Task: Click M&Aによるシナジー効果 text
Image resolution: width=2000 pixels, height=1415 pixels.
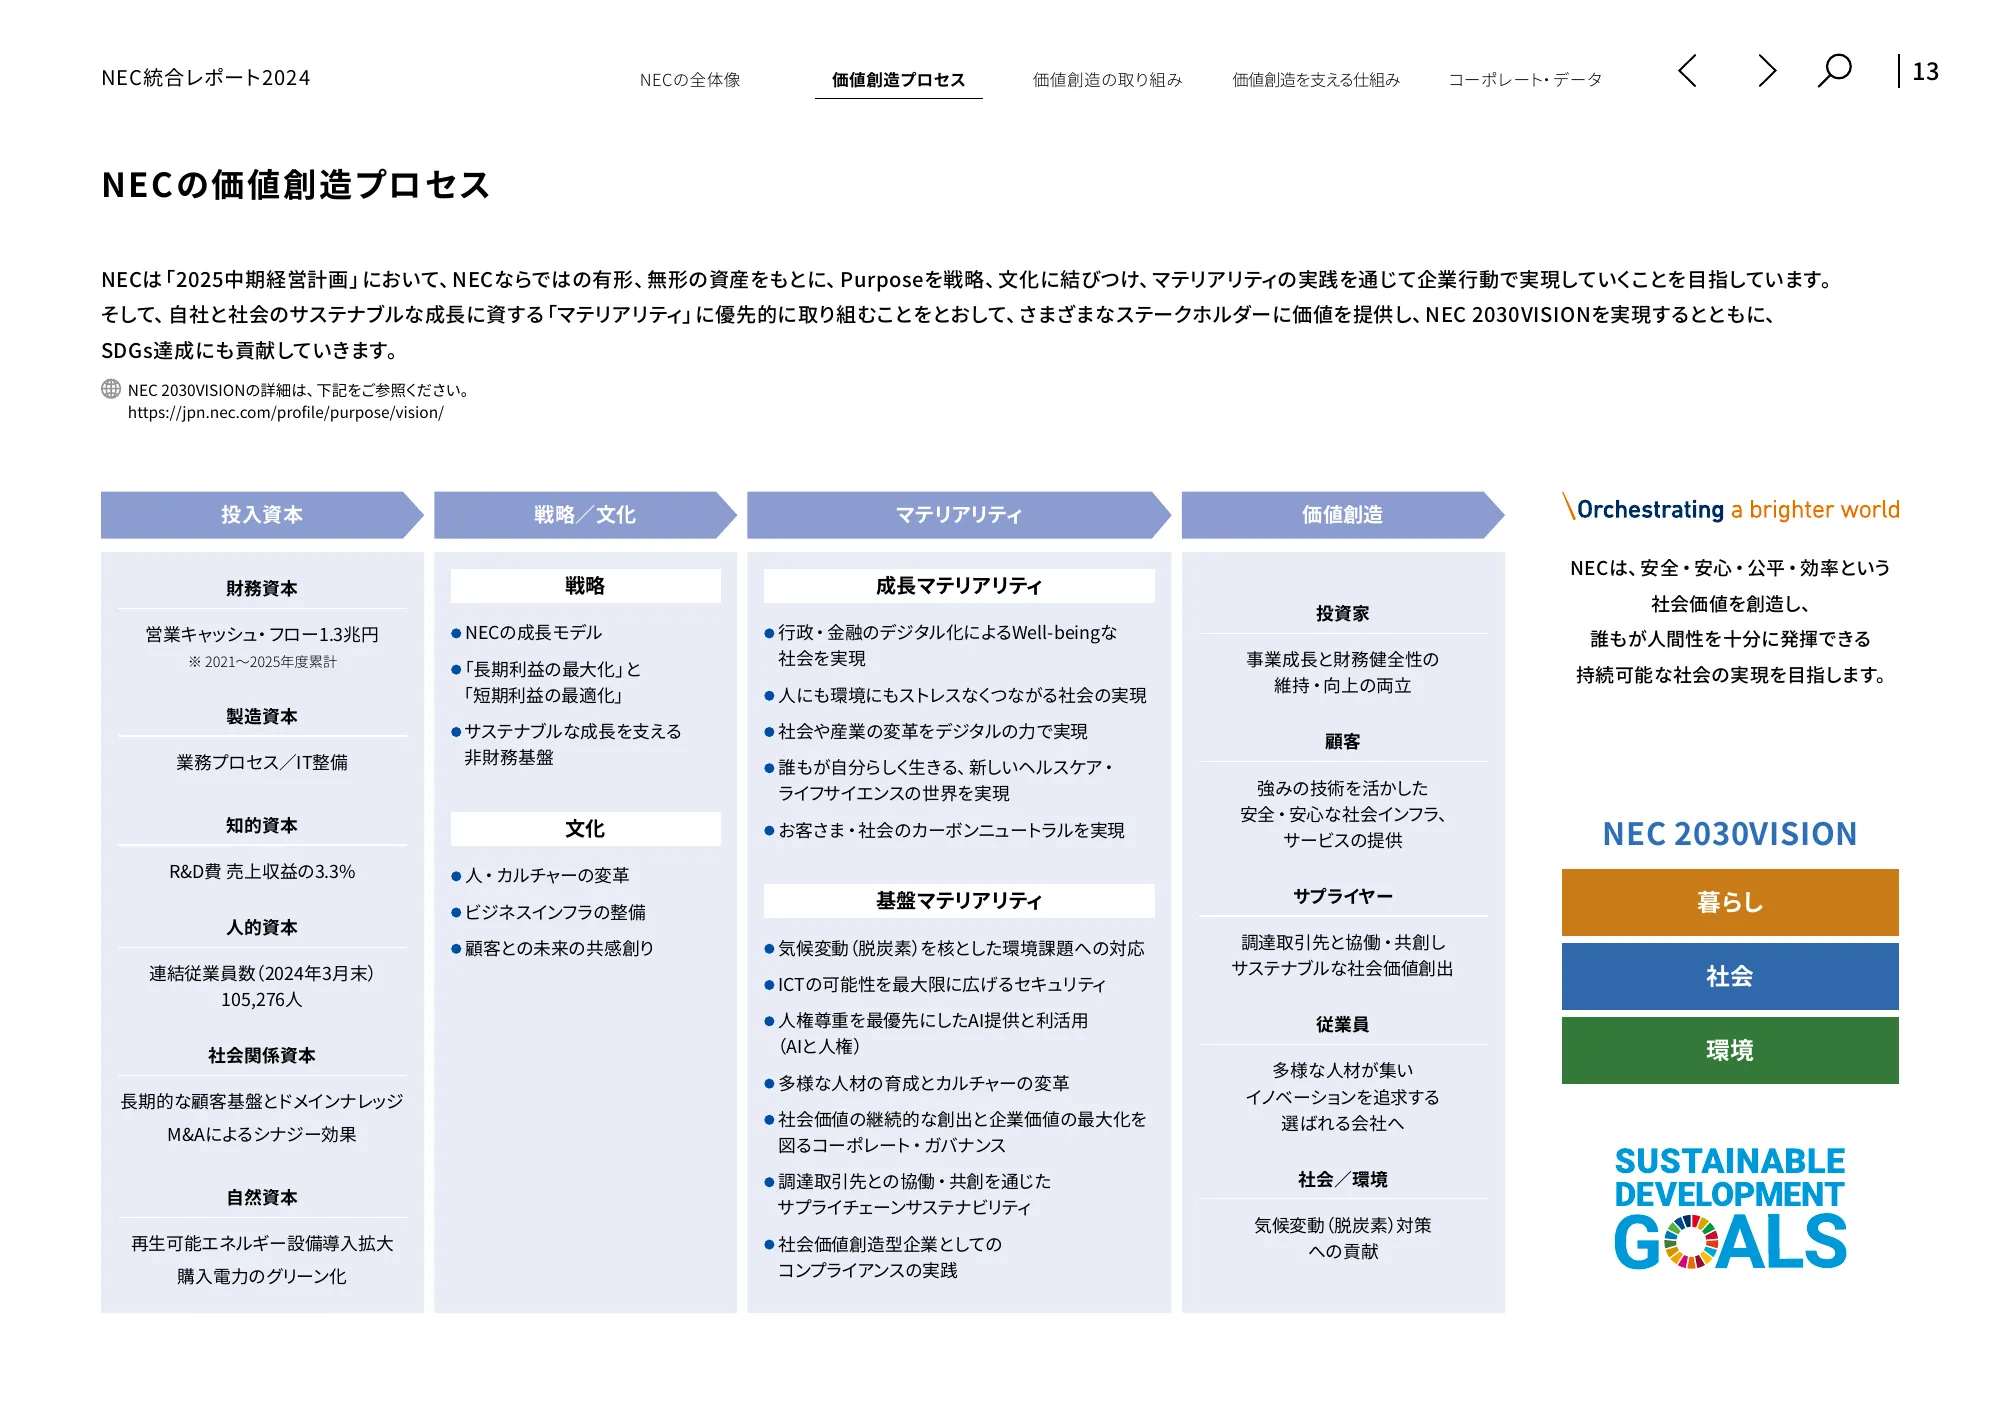Action: (x=262, y=1134)
